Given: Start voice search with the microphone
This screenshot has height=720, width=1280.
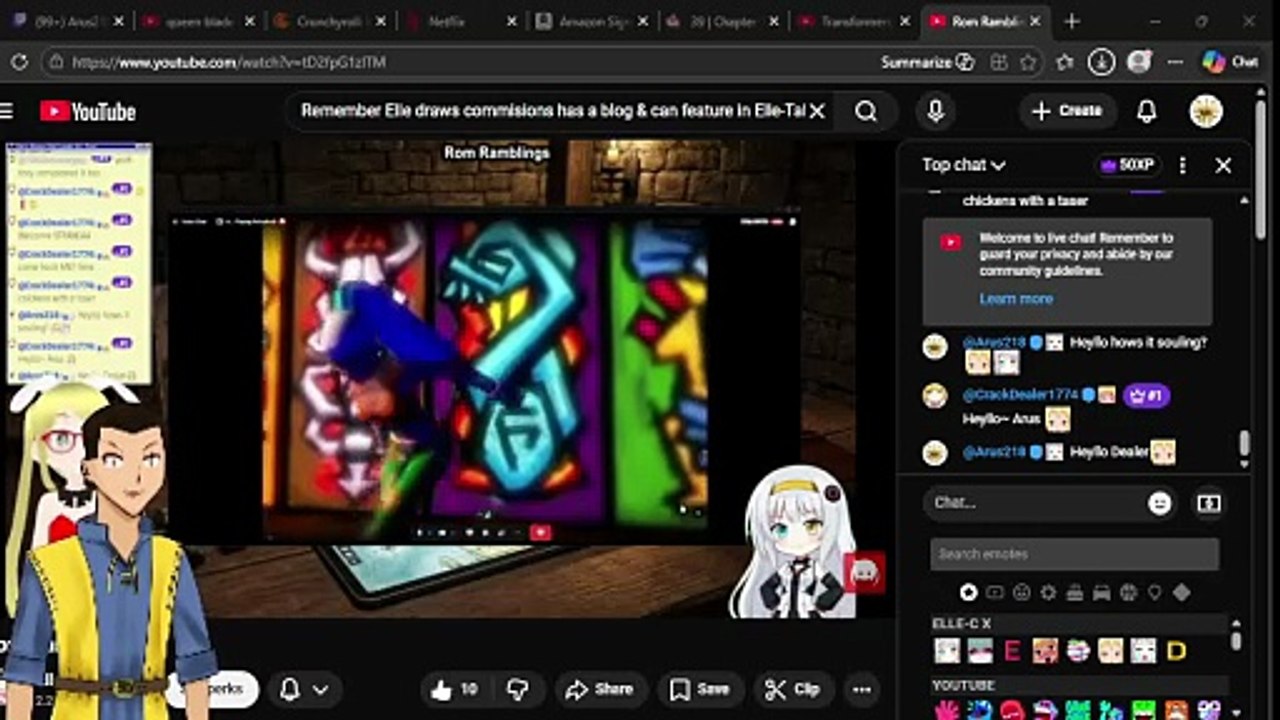Looking at the screenshot, I should 936,111.
